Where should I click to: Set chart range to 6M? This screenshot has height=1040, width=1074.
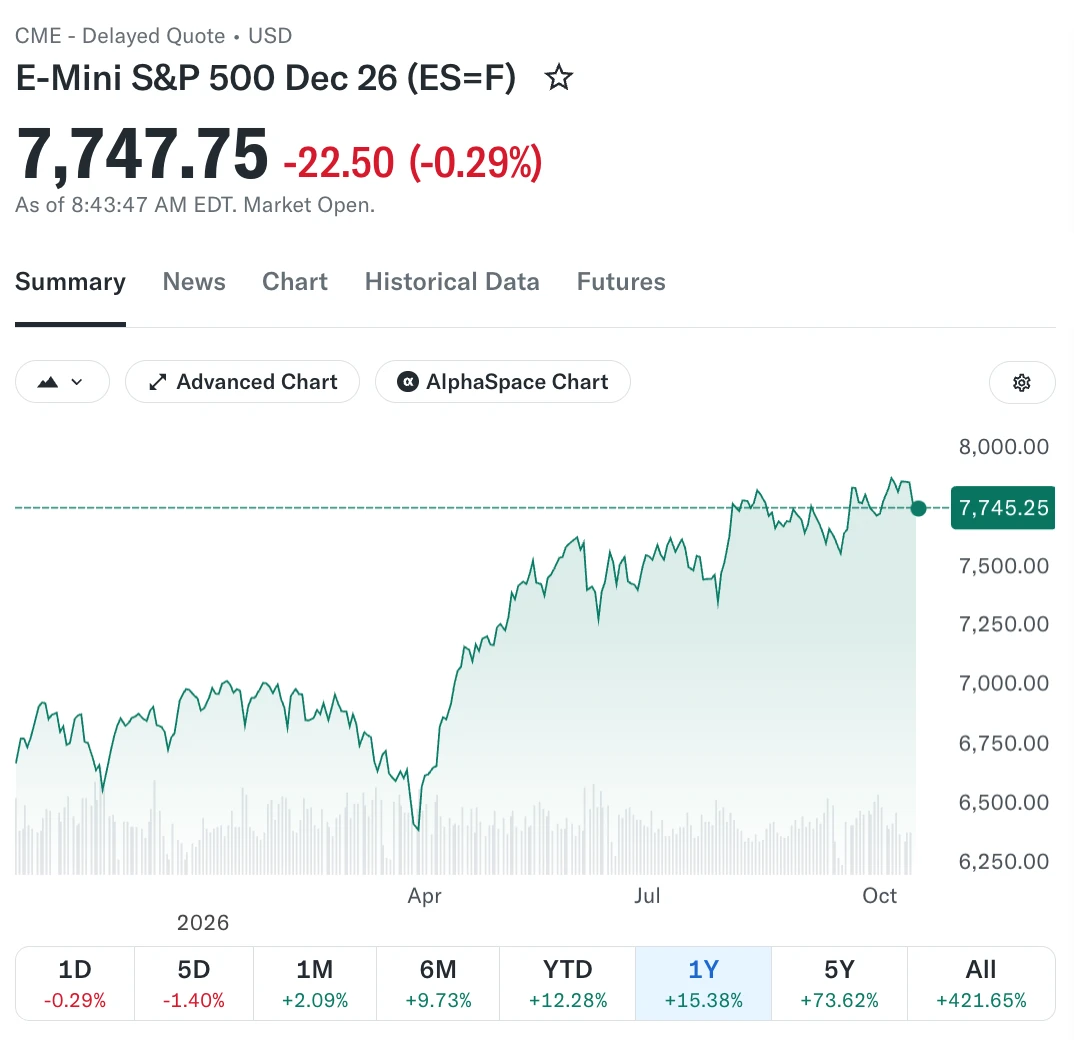(438, 983)
